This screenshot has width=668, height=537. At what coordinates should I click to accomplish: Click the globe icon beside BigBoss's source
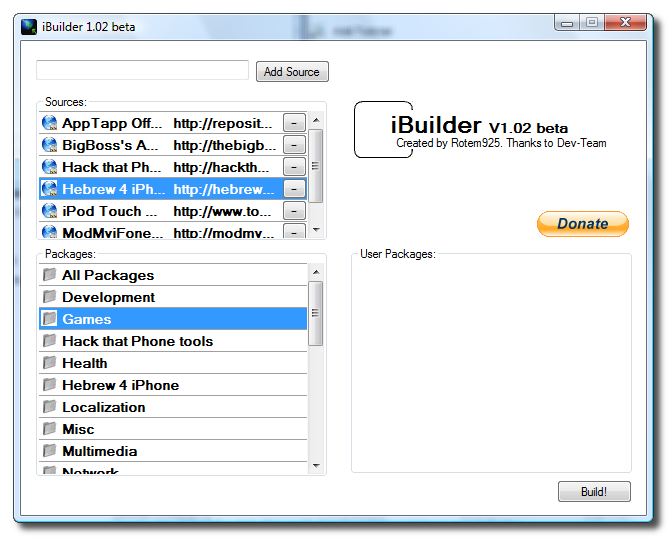point(49,145)
